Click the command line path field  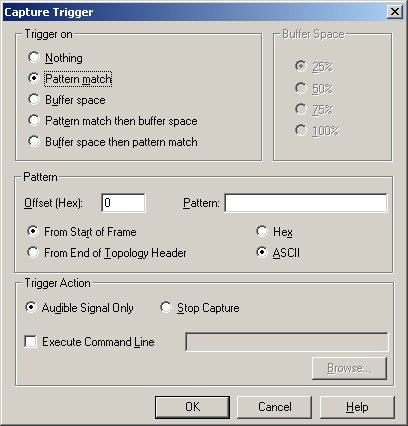(x=287, y=342)
